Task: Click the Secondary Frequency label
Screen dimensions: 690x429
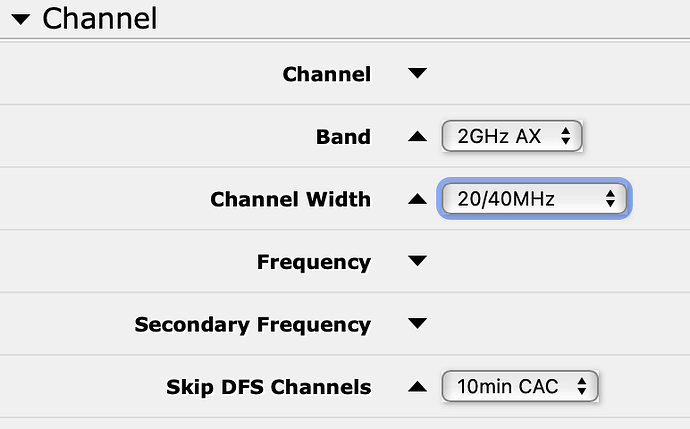Action: (x=252, y=324)
